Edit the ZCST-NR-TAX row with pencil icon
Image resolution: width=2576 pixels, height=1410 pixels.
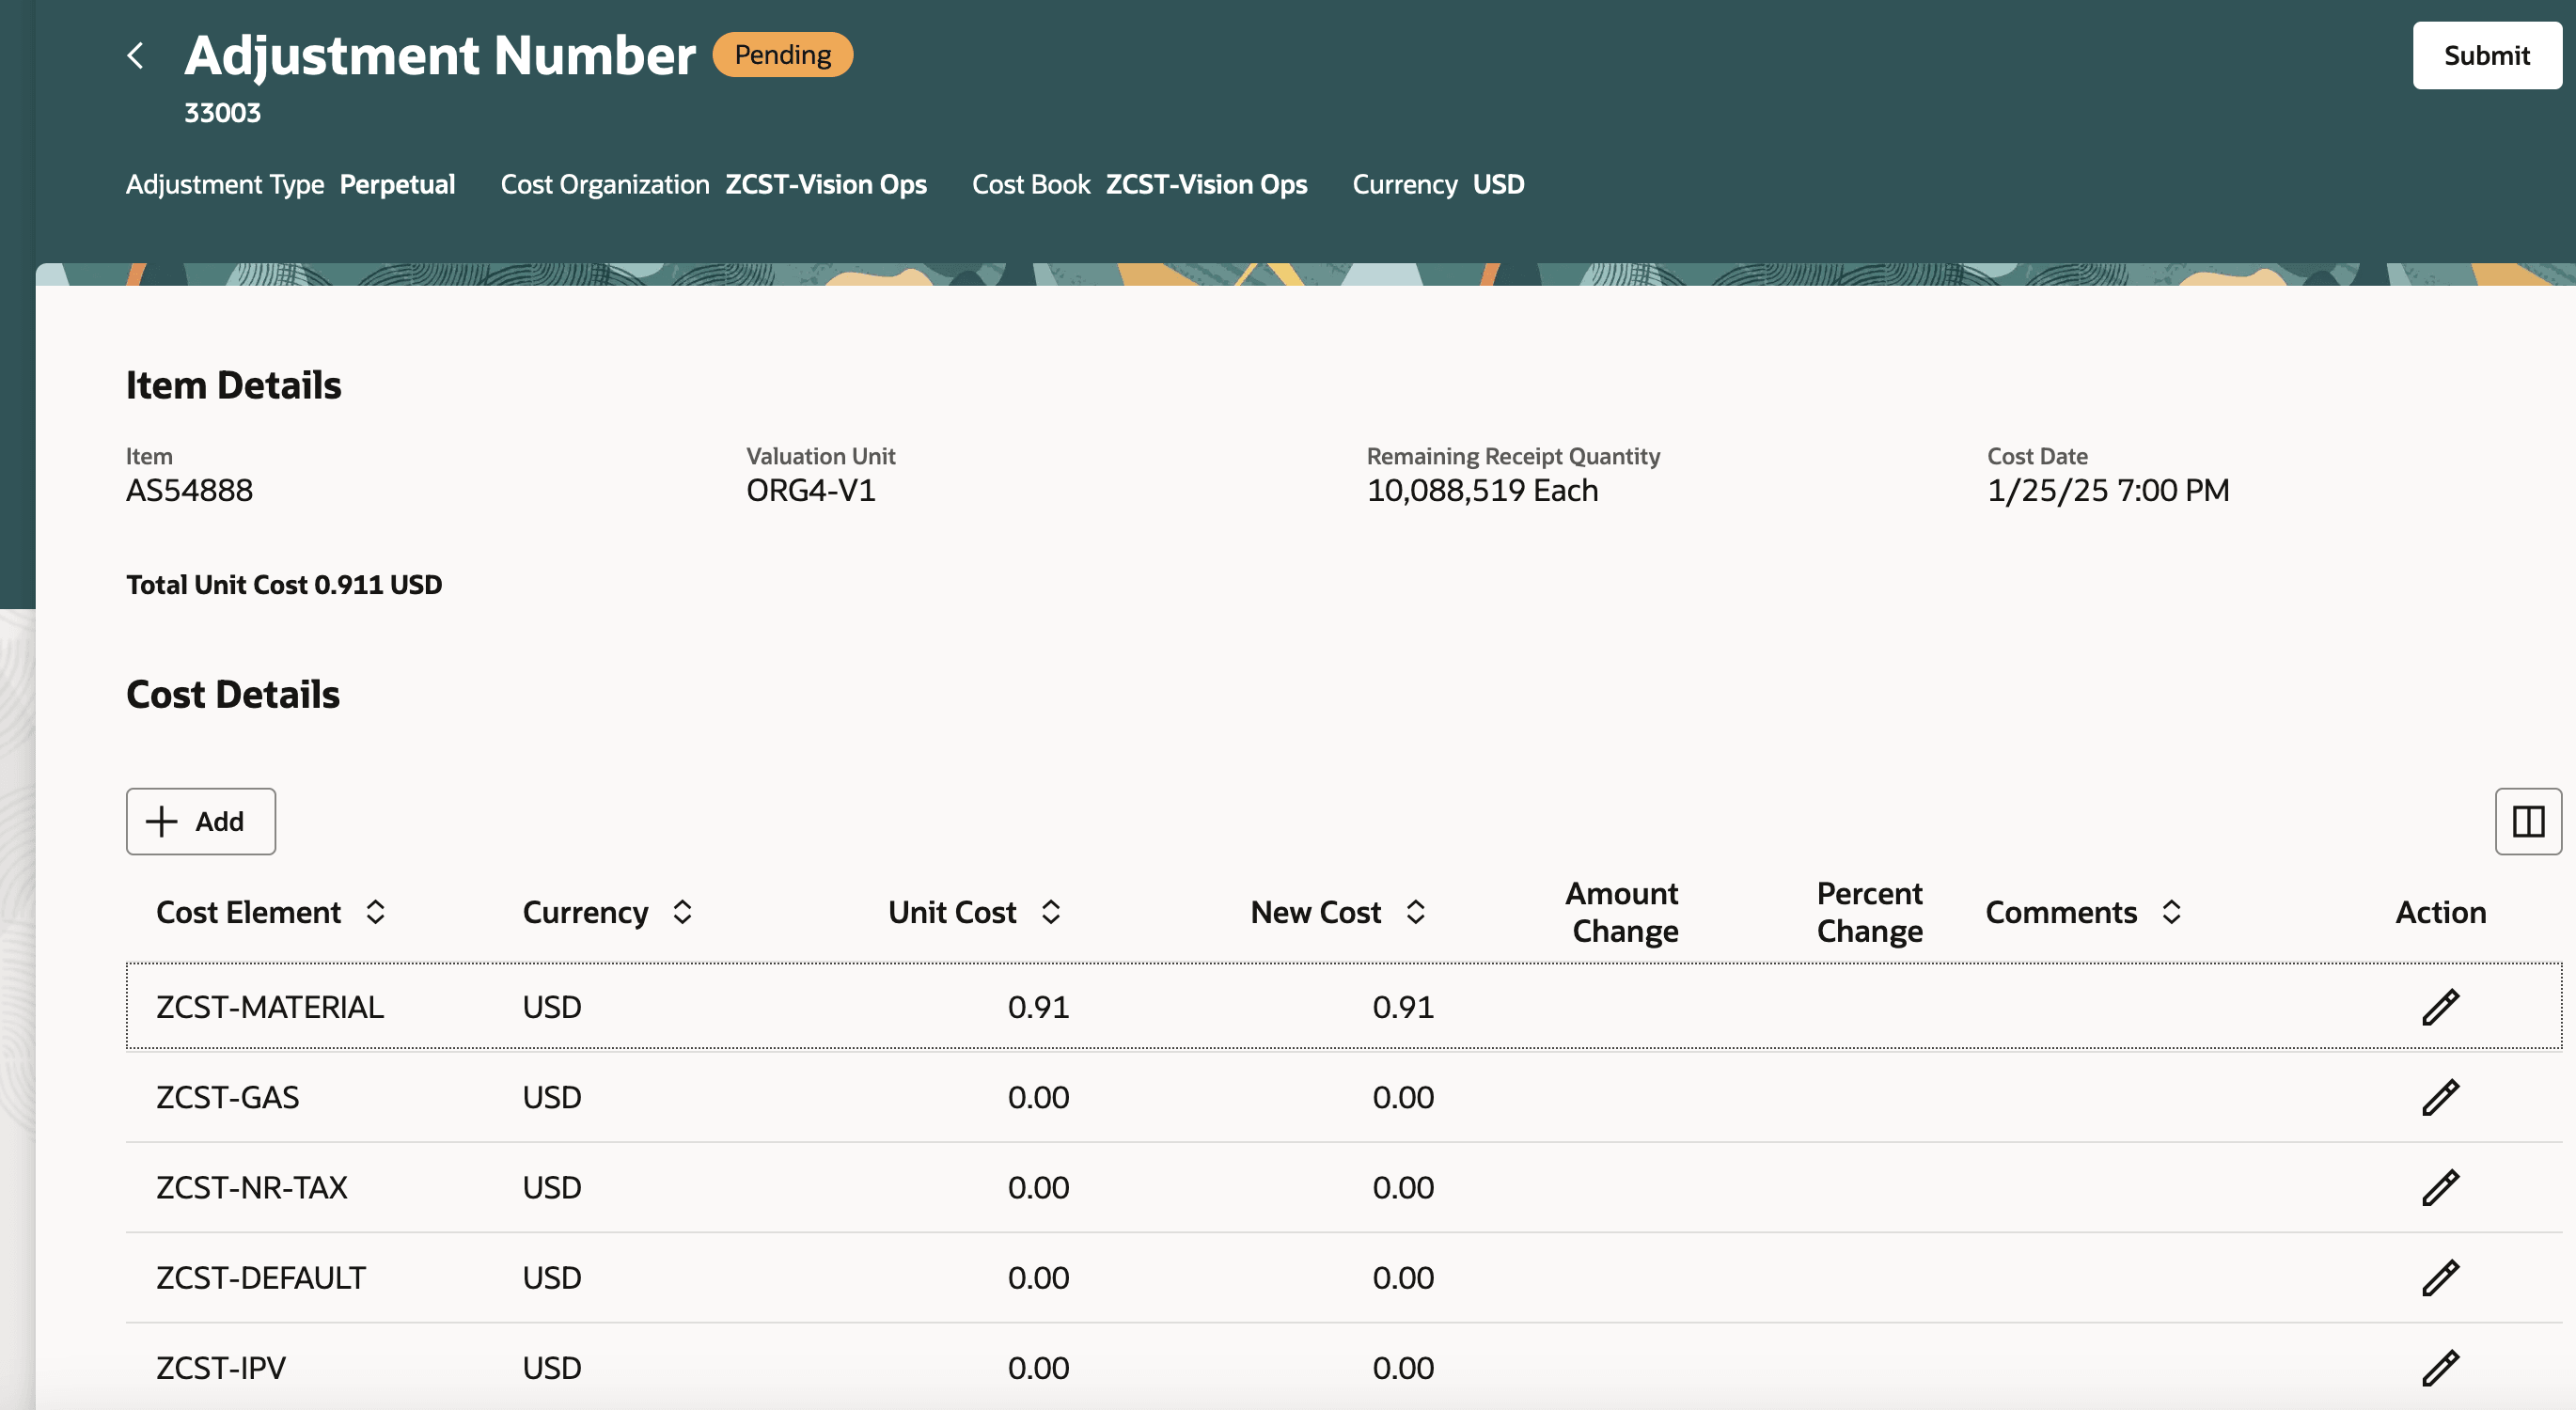coord(2439,1187)
